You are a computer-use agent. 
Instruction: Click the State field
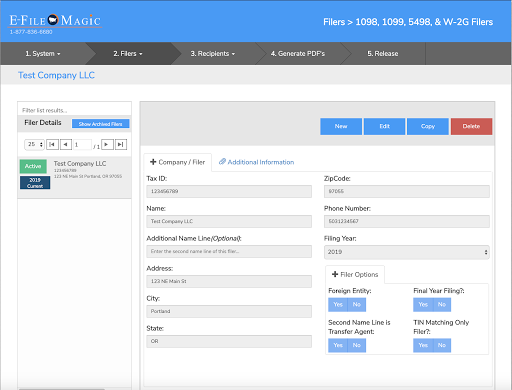click(229, 341)
